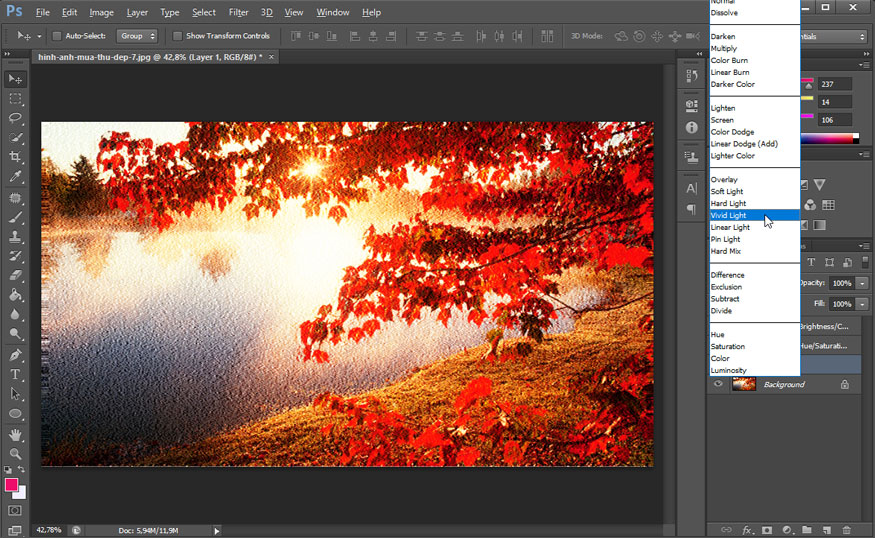
Task: Open the File menu
Action: (x=42, y=12)
